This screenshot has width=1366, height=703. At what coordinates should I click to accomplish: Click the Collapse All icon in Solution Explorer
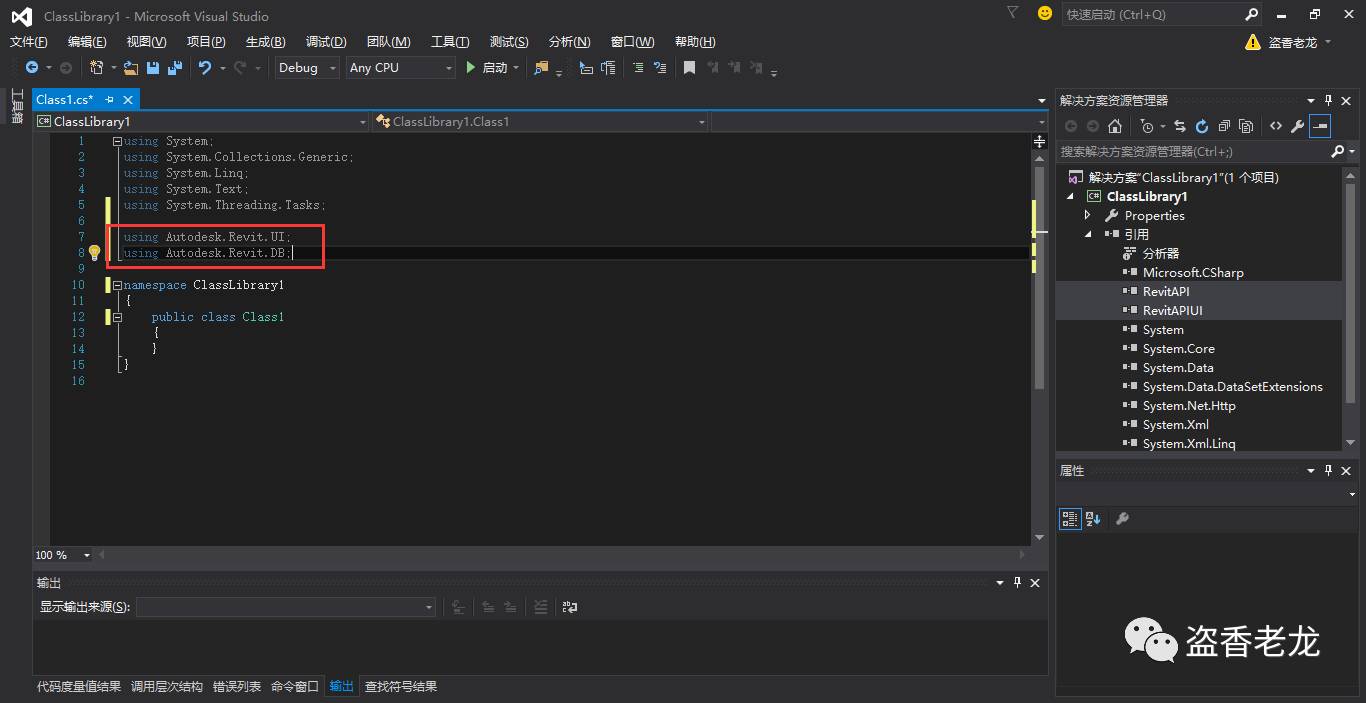point(1224,126)
